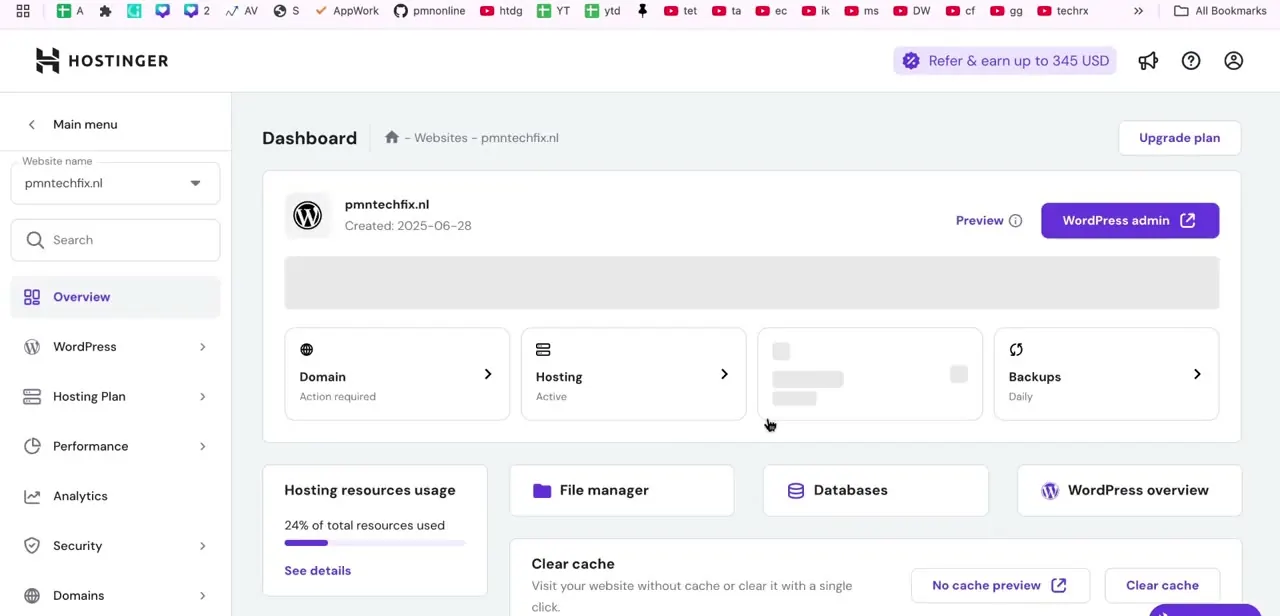Click the hosting resources usage progress bar

click(x=375, y=543)
